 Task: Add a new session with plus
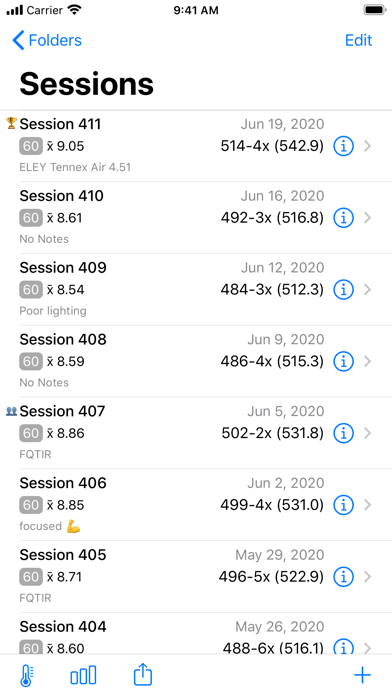362,676
